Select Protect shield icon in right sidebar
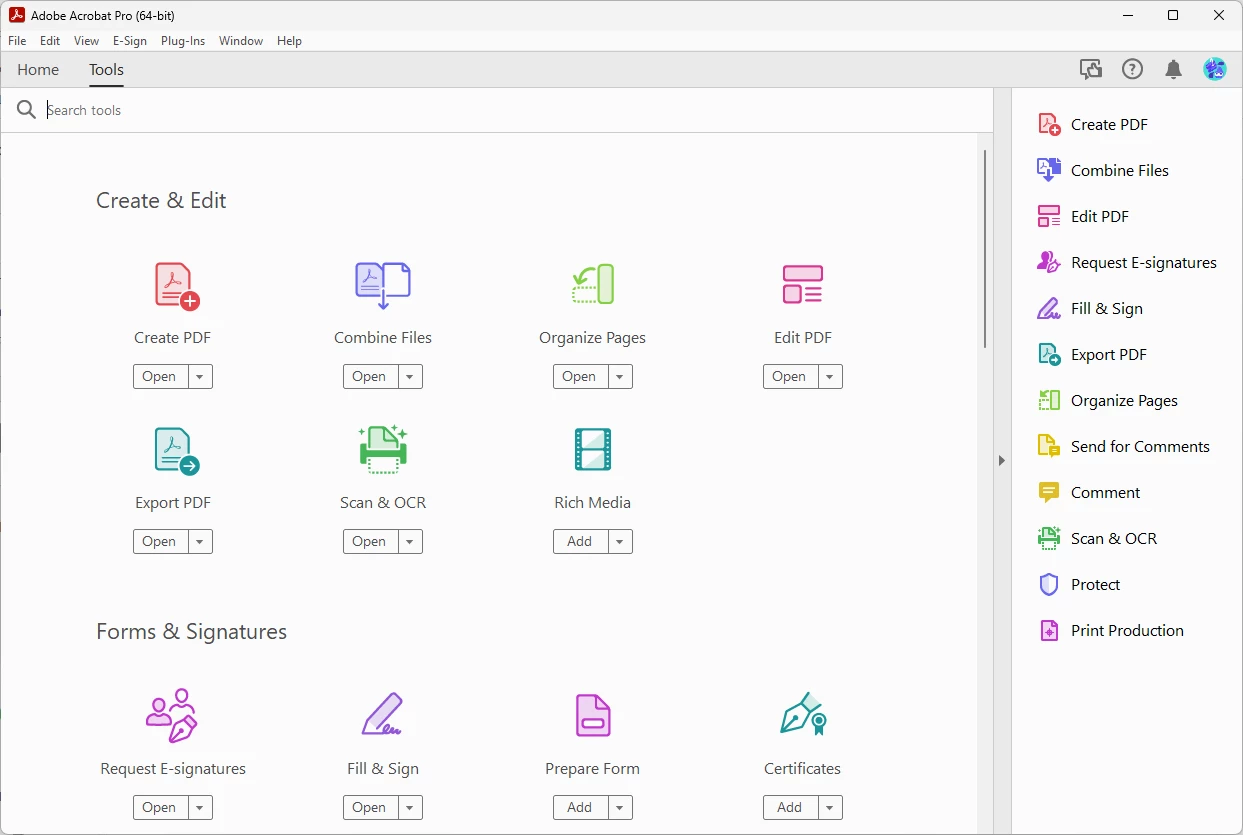1243x835 pixels. coord(1049,585)
